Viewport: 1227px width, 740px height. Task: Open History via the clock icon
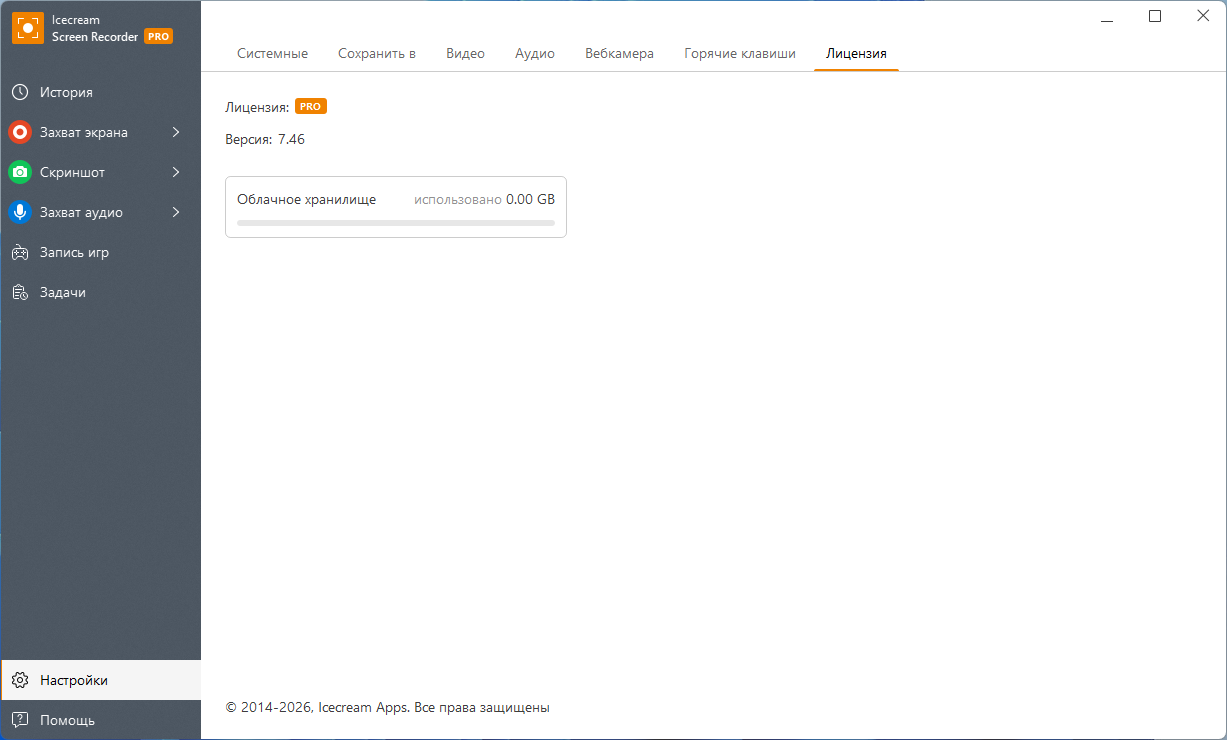pos(20,92)
